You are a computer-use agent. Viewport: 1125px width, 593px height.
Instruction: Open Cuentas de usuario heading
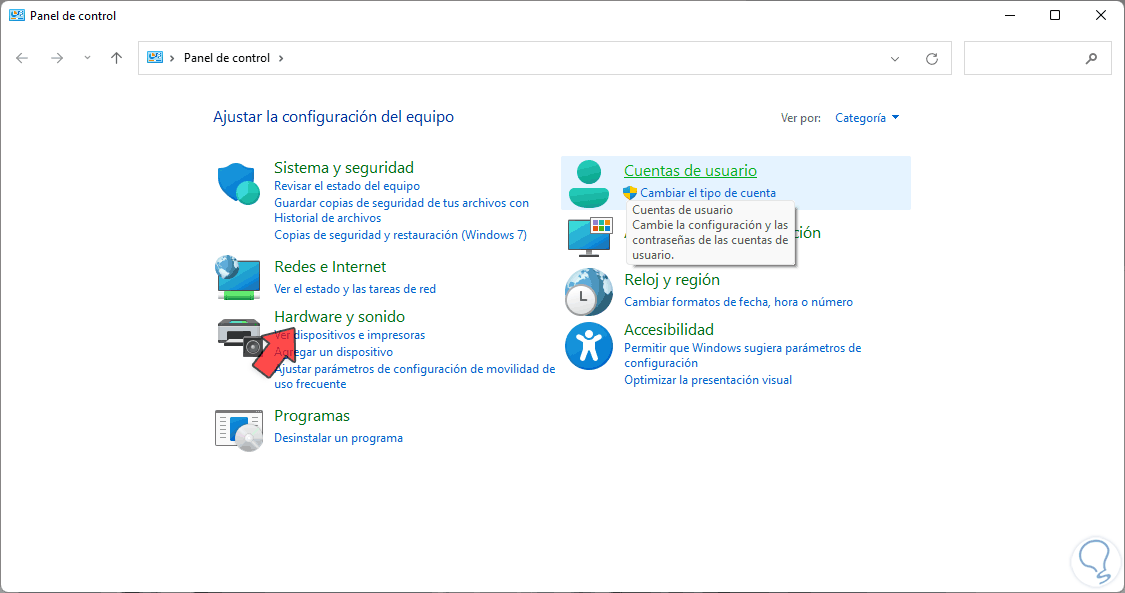[x=690, y=171]
